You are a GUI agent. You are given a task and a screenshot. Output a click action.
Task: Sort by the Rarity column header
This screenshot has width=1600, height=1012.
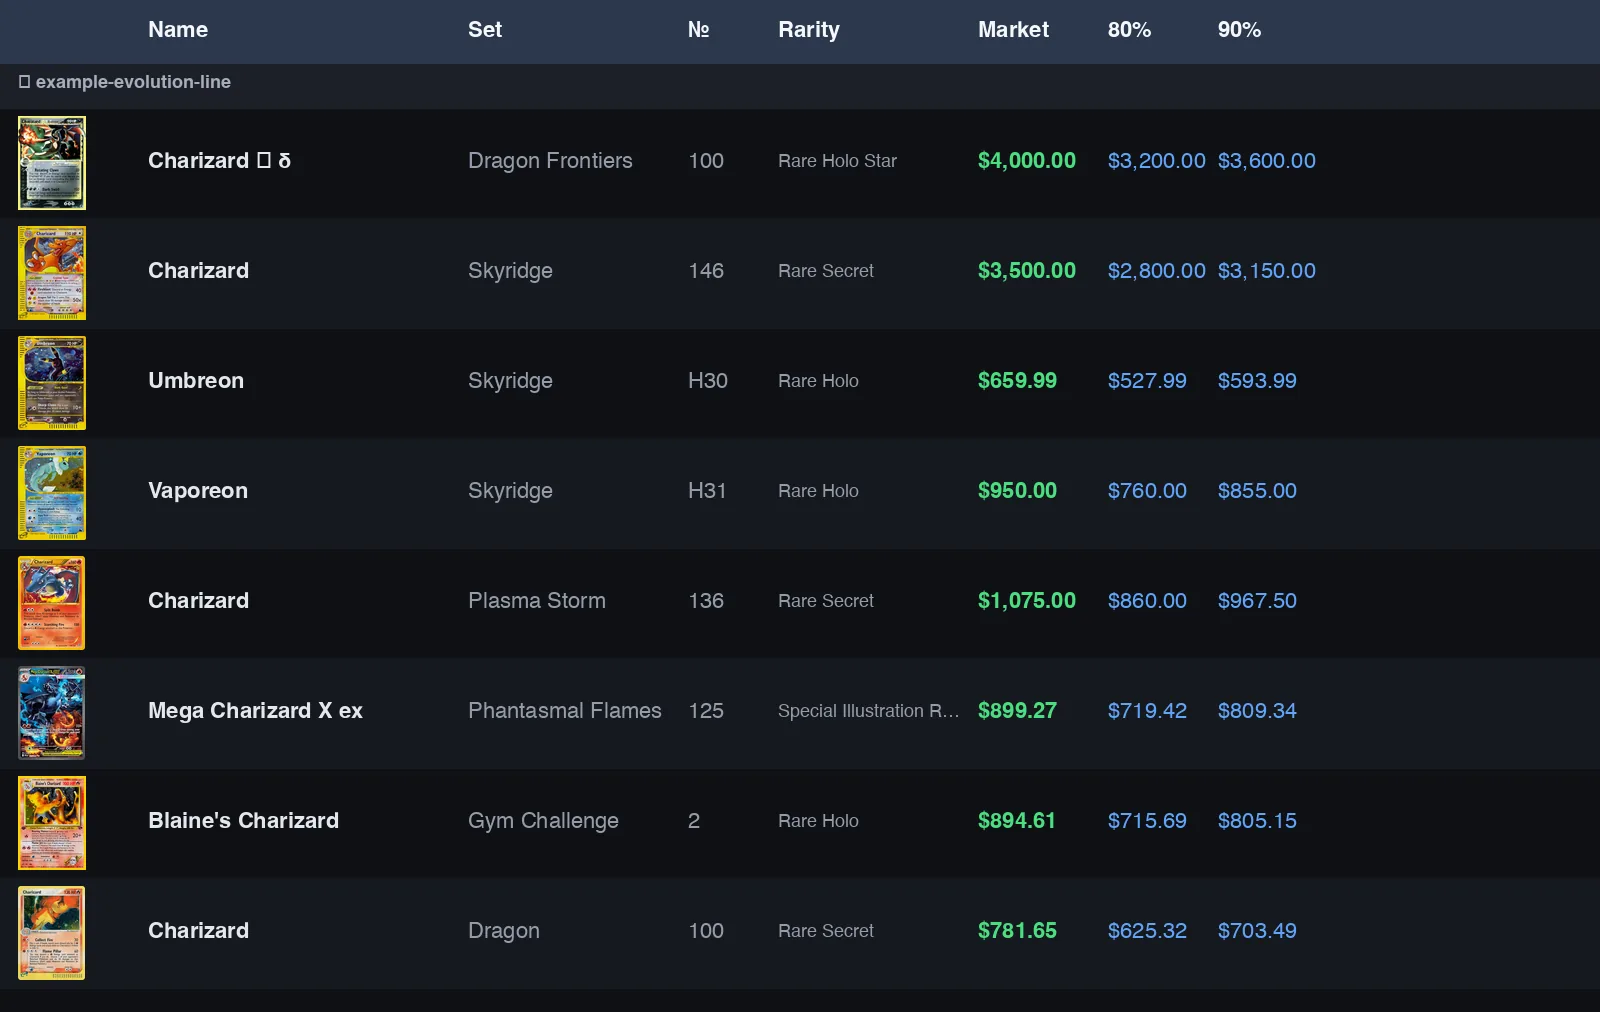click(x=809, y=30)
